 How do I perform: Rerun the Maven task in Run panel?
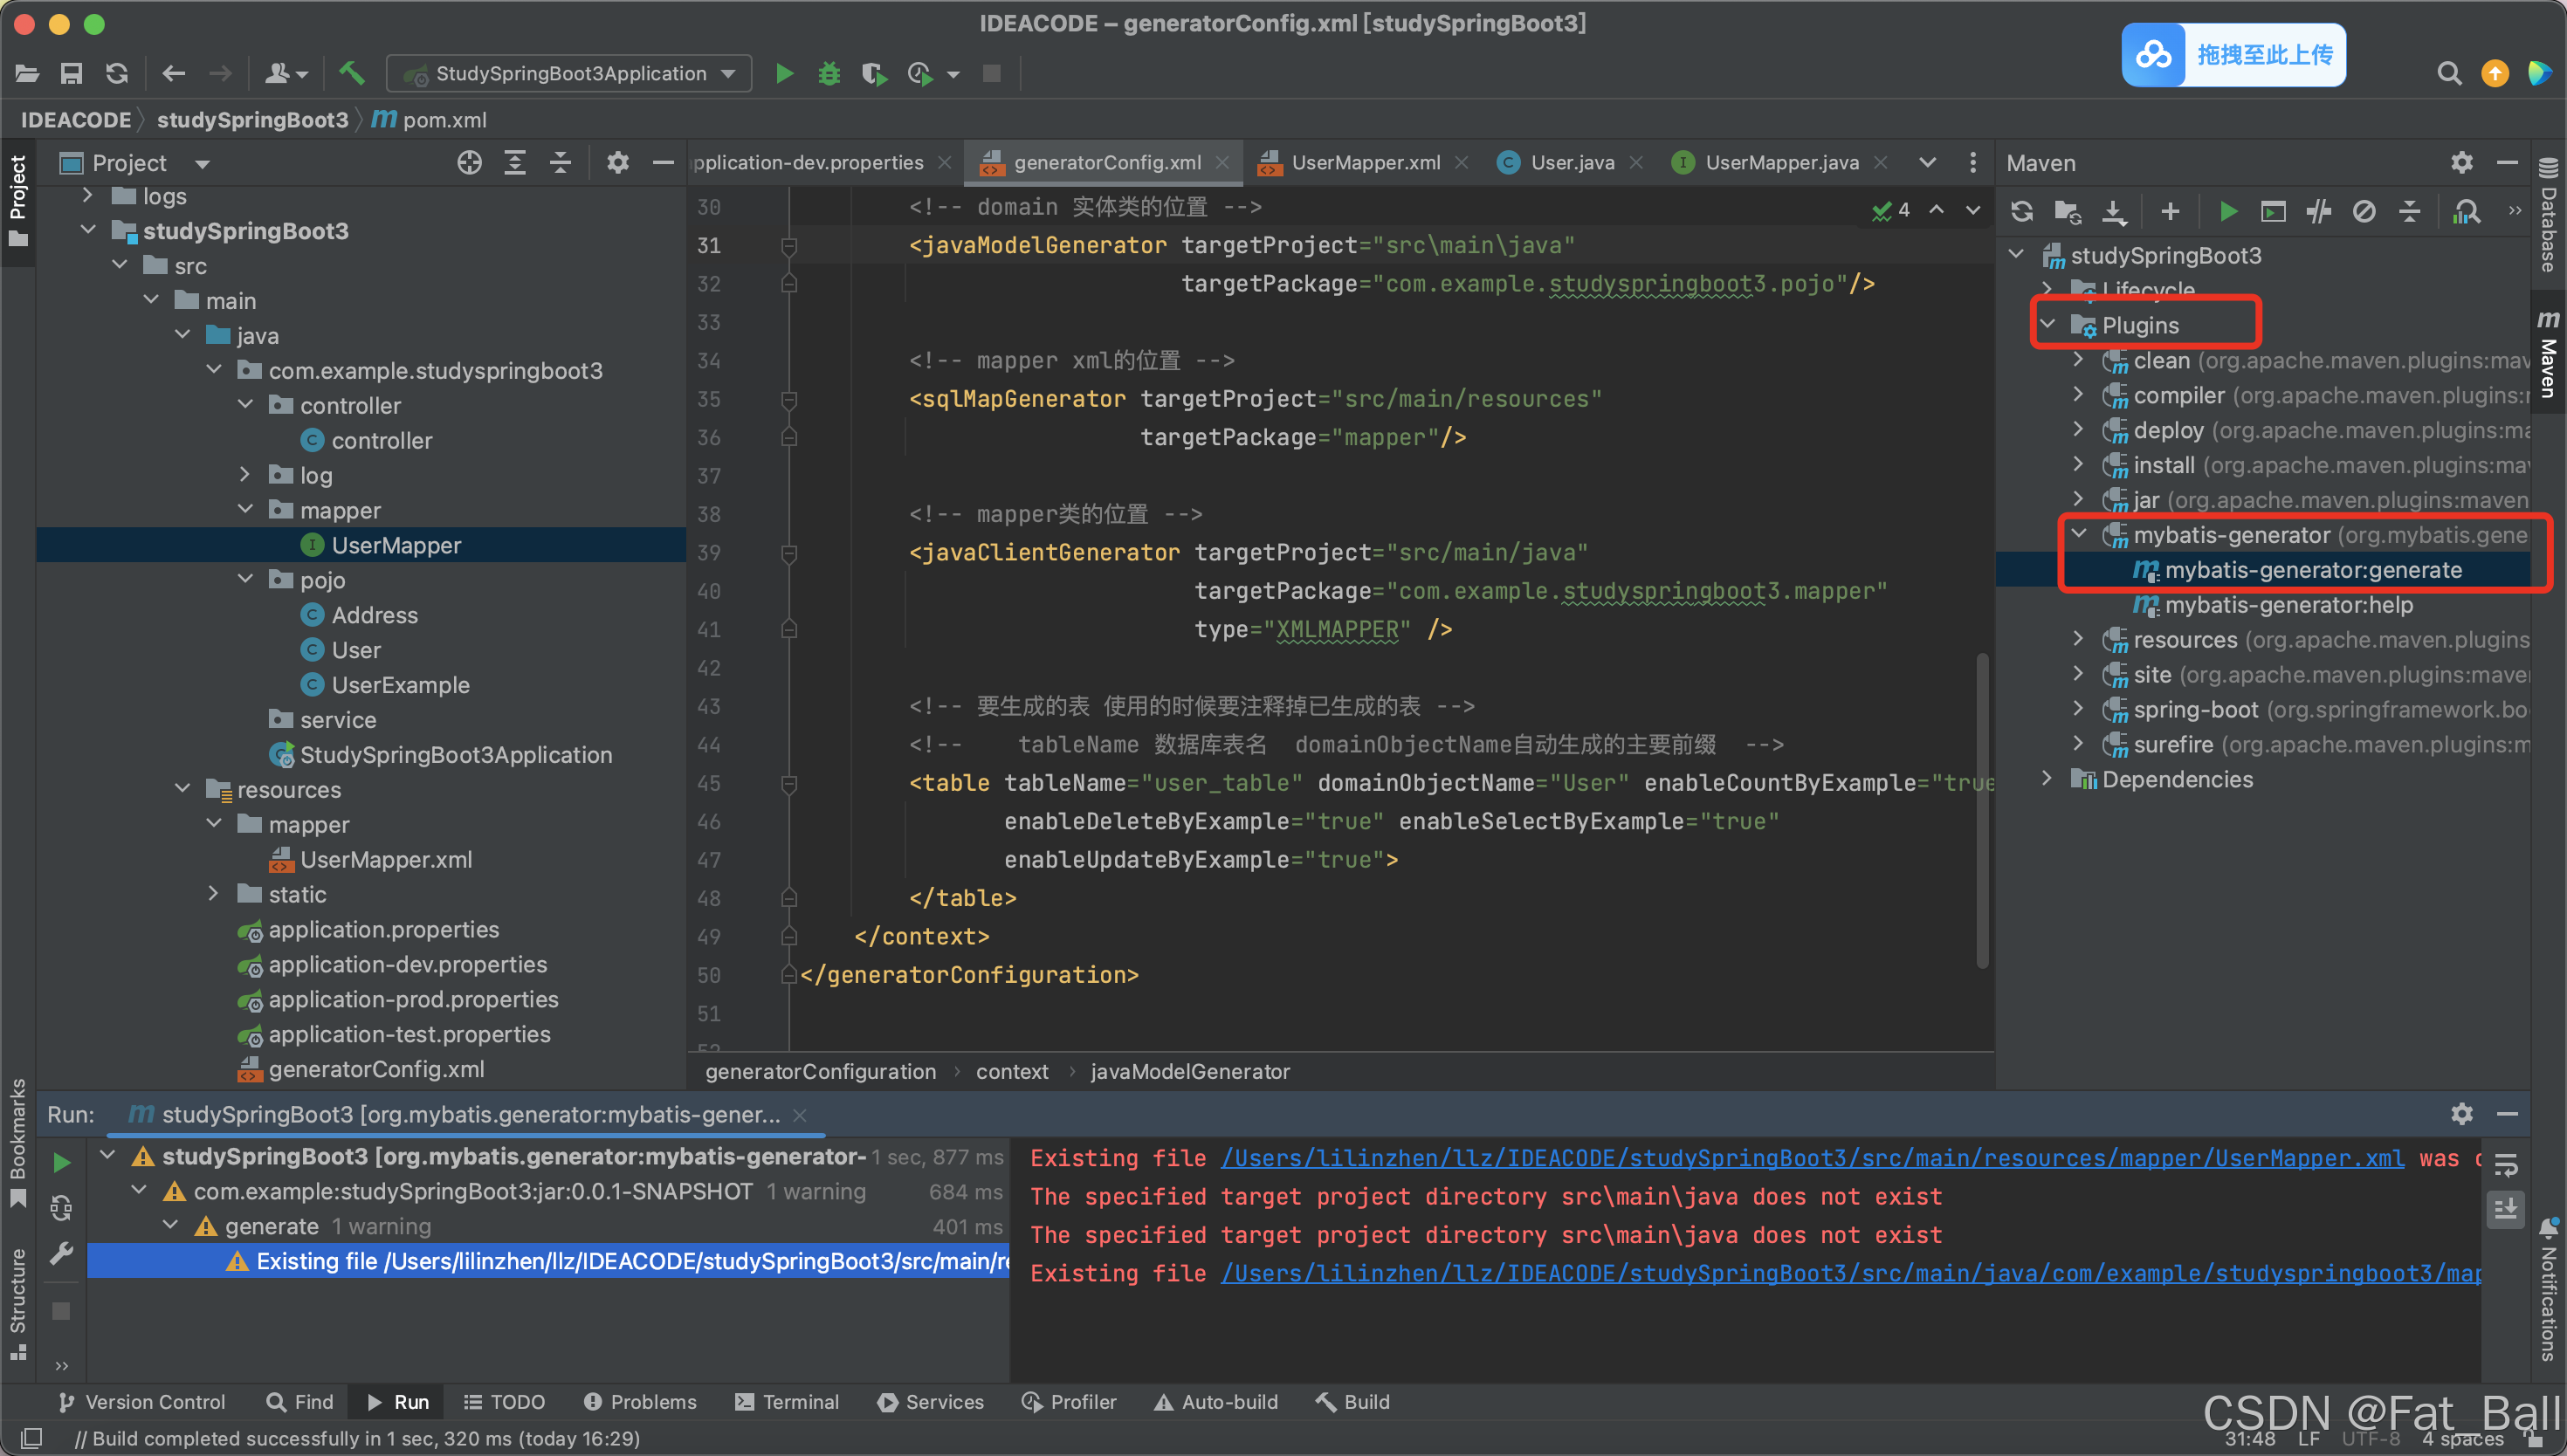(61, 1162)
